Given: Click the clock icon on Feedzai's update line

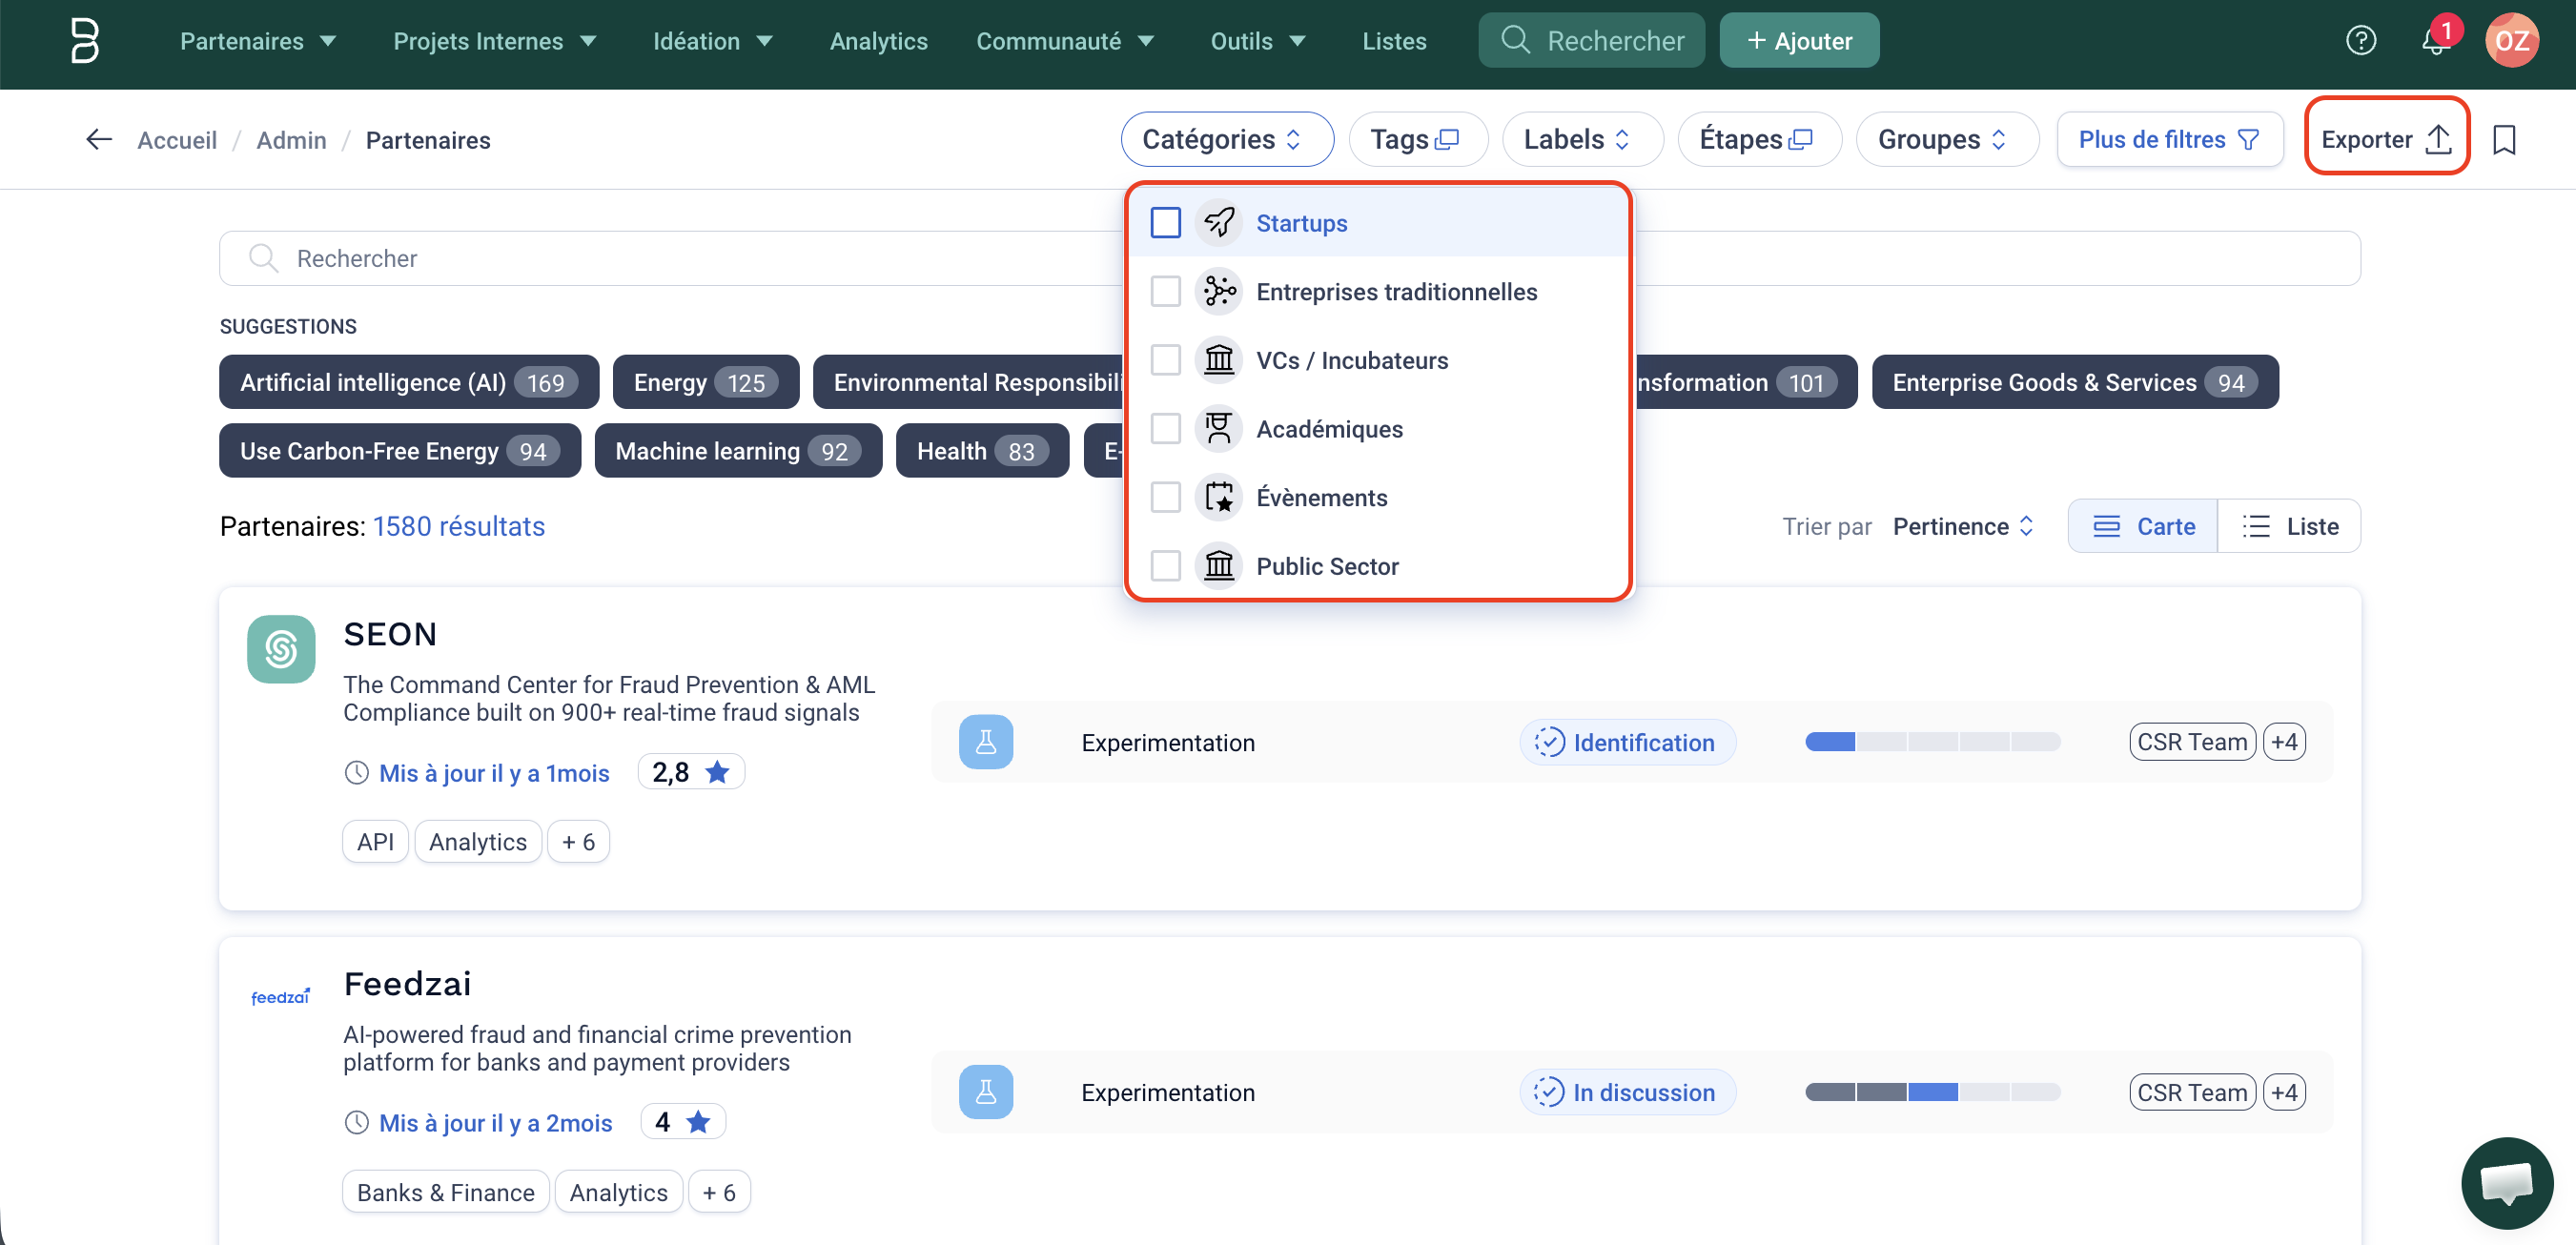Looking at the screenshot, I should pyautogui.click(x=356, y=1123).
